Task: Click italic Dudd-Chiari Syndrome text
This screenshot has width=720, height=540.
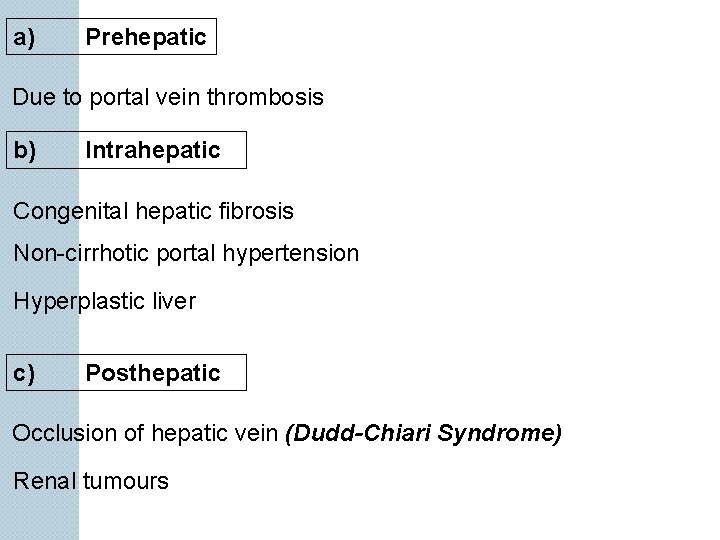Action: pos(423,433)
